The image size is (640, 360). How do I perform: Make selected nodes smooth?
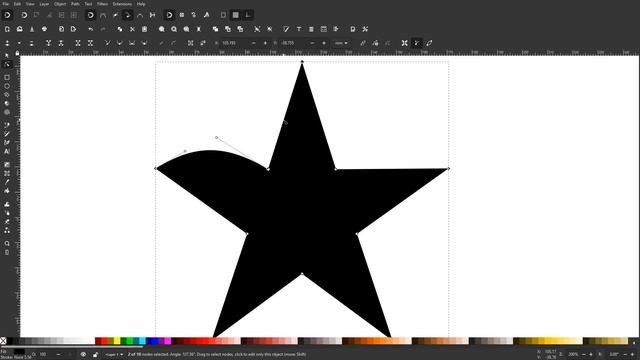pos(120,43)
